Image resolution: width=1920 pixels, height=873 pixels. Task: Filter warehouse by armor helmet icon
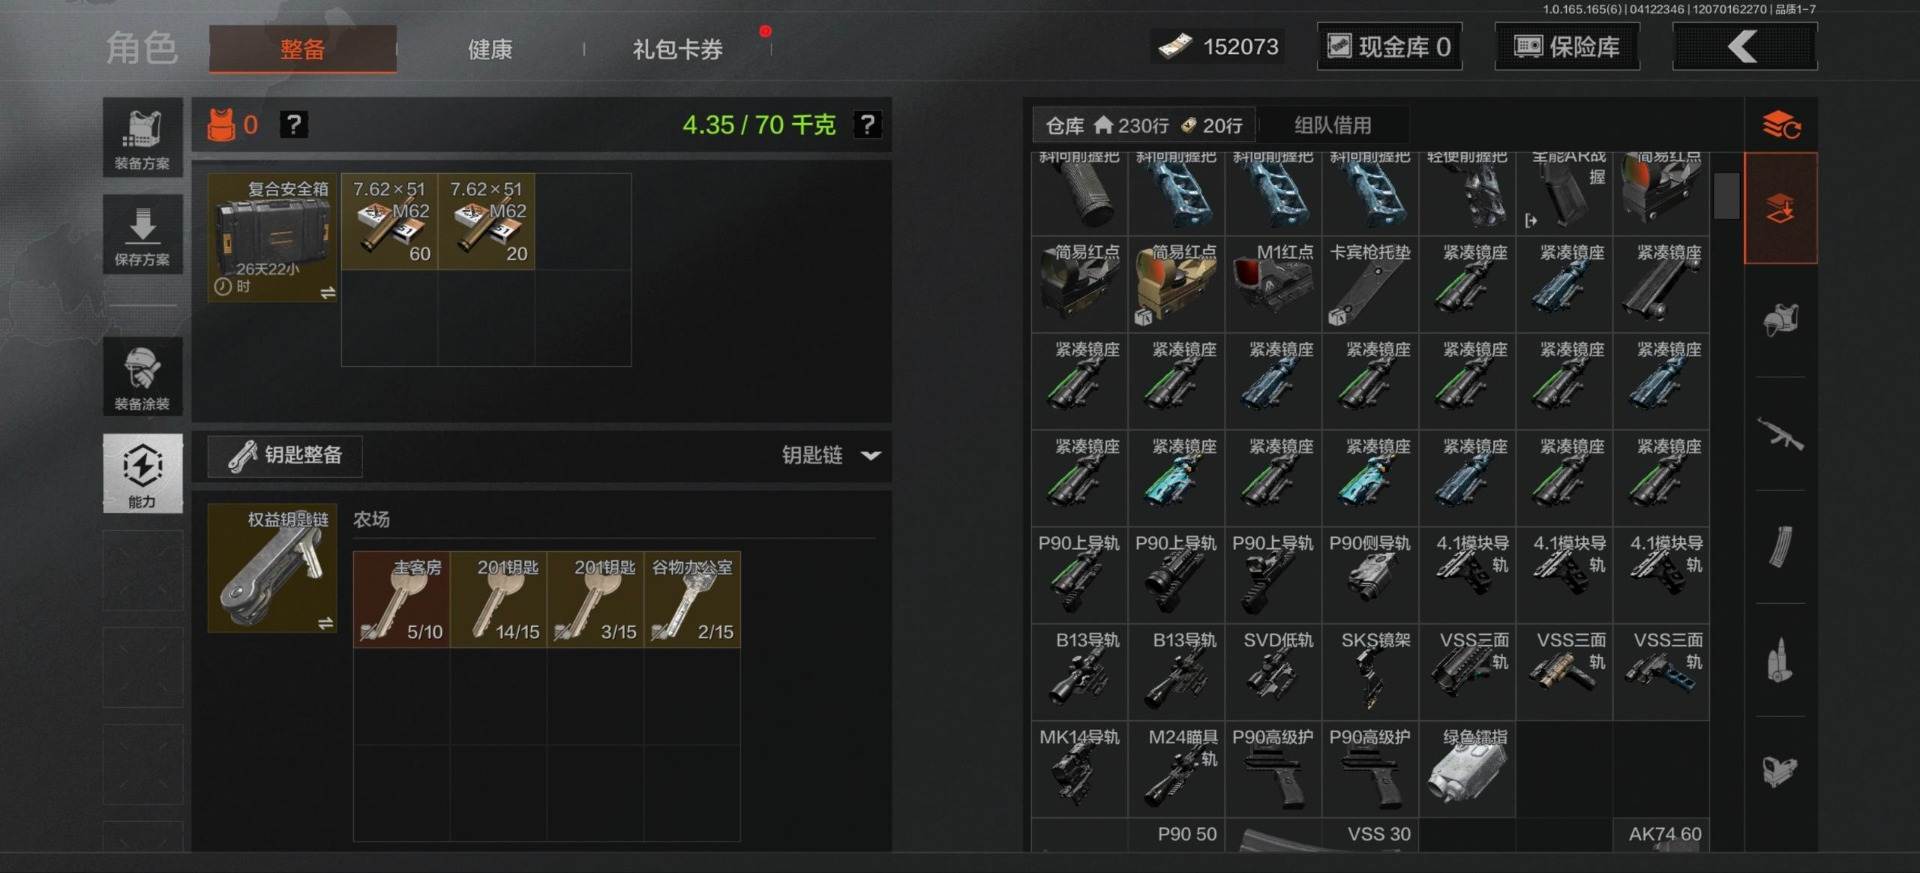(1780, 320)
